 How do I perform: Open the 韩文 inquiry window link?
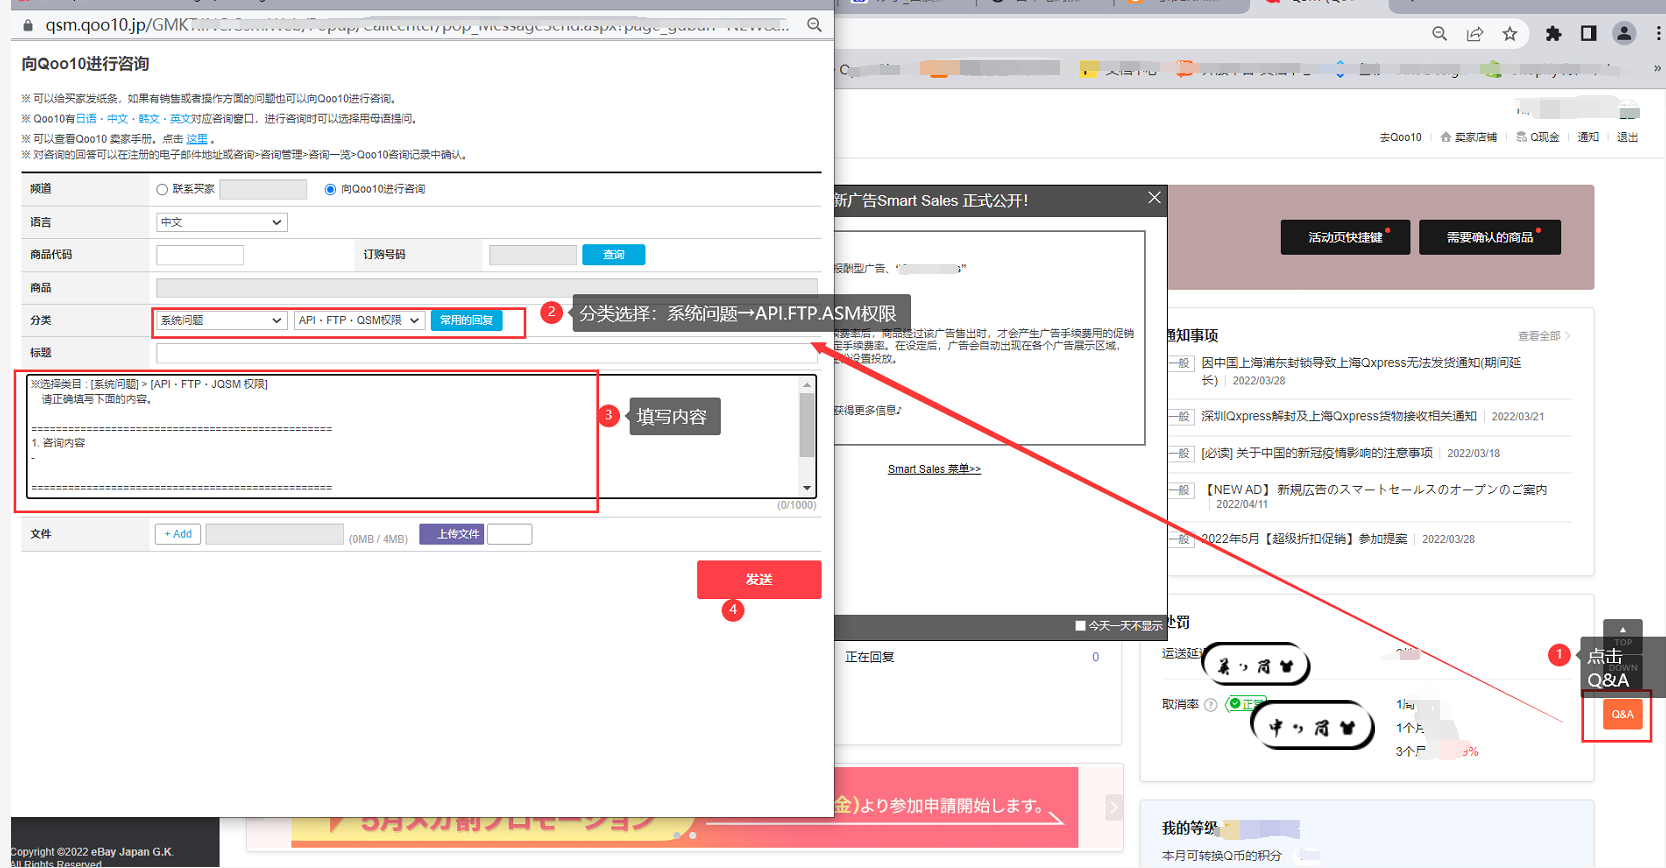click(x=149, y=119)
